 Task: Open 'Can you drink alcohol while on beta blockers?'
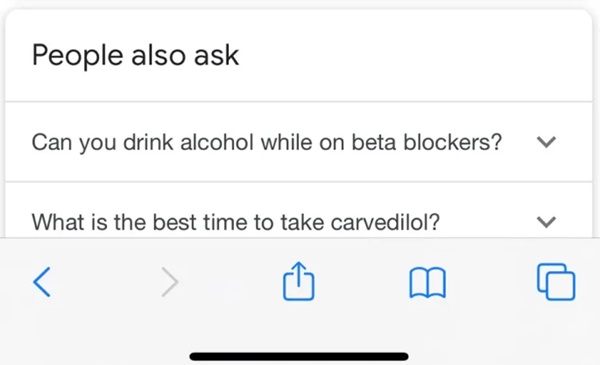[x=298, y=142]
